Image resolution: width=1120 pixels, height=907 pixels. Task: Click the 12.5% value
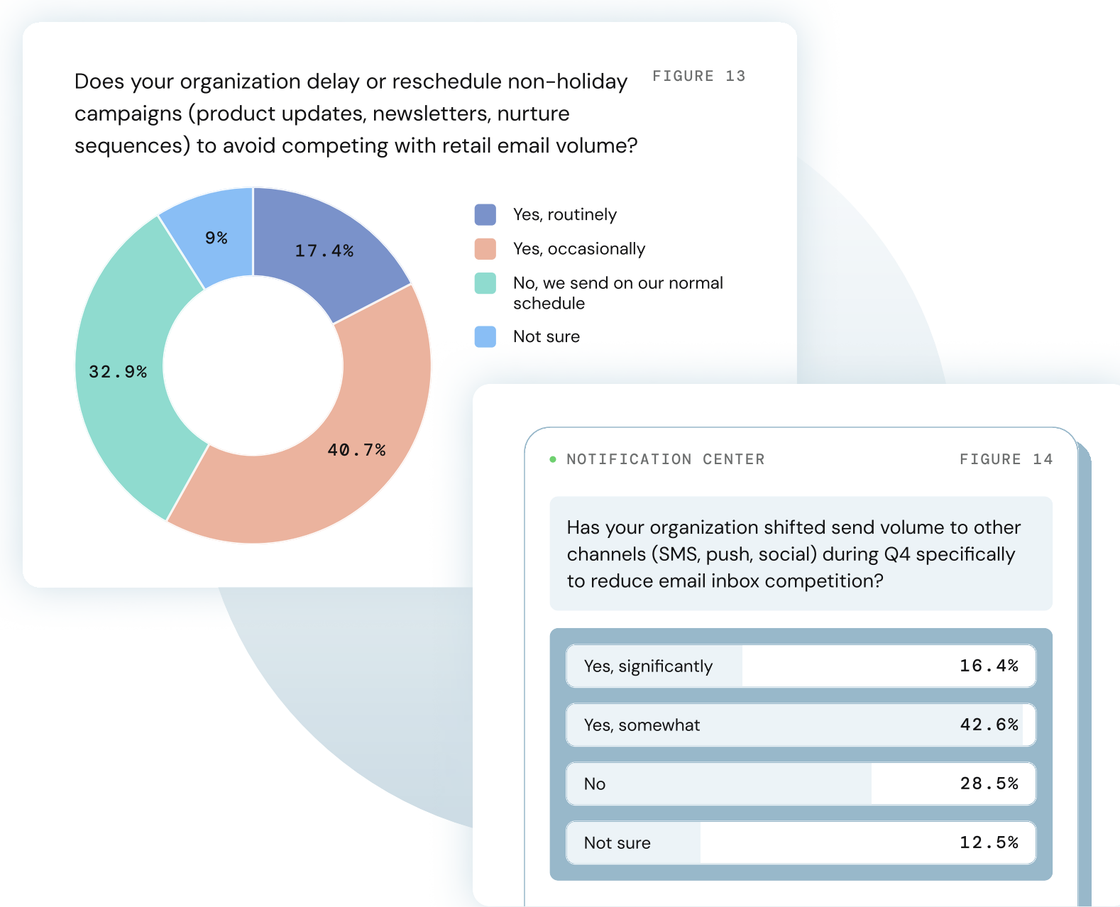[989, 843]
